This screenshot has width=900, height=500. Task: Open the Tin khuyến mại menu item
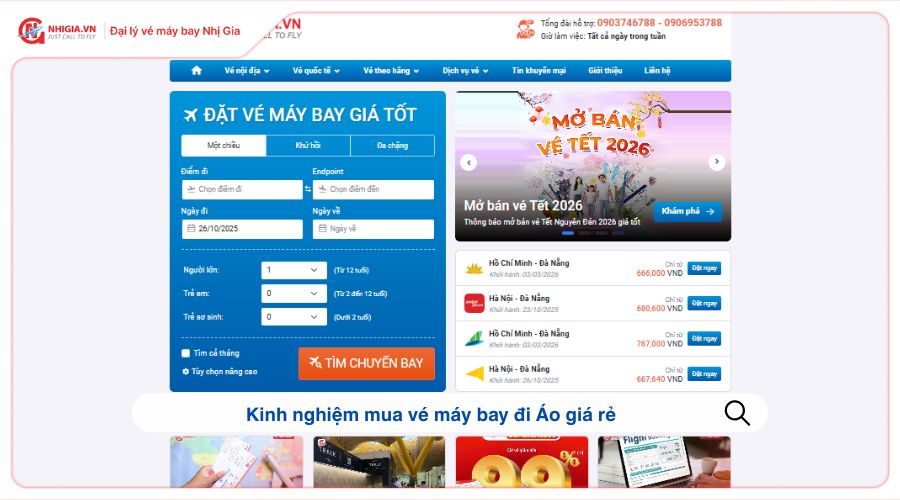pyautogui.click(x=539, y=71)
